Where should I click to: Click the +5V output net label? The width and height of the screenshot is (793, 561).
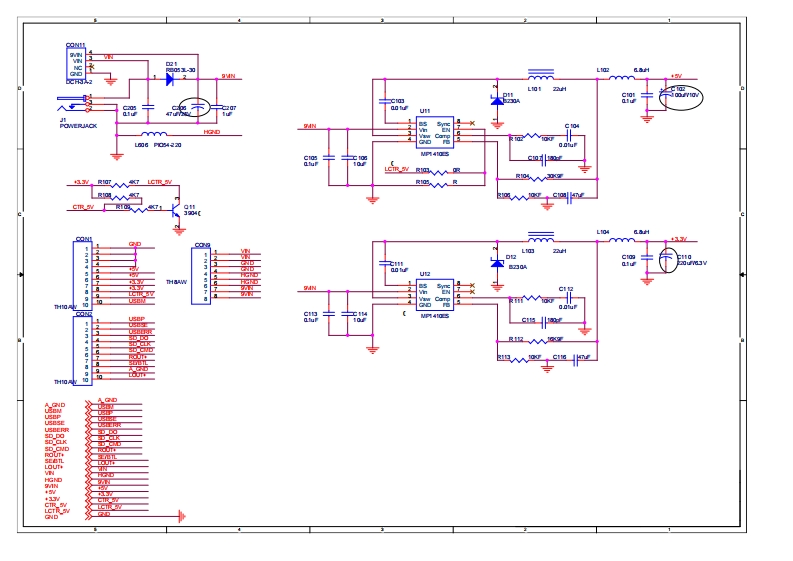point(676,75)
